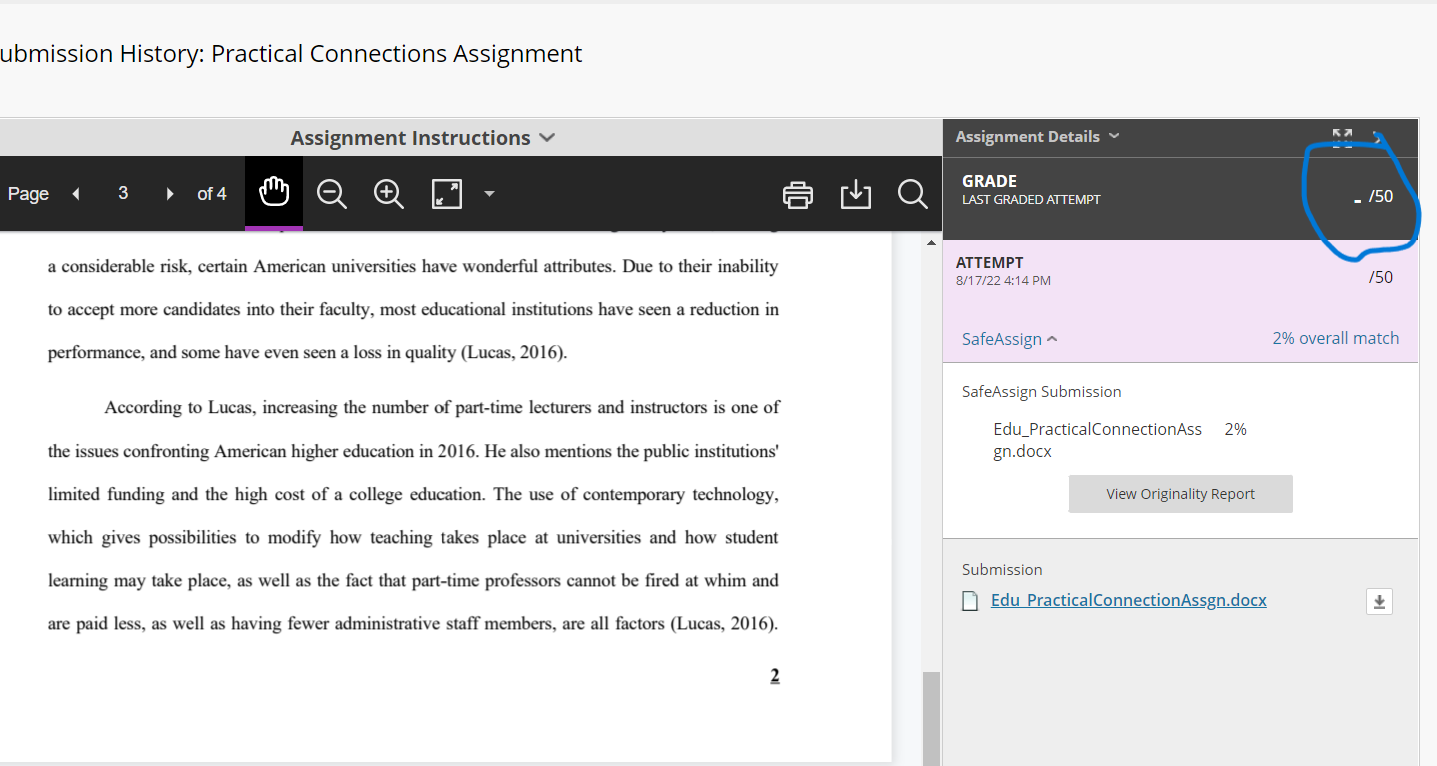1437x766 pixels.
Task: Select the hand pan tool
Action: pyautogui.click(x=274, y=192)
